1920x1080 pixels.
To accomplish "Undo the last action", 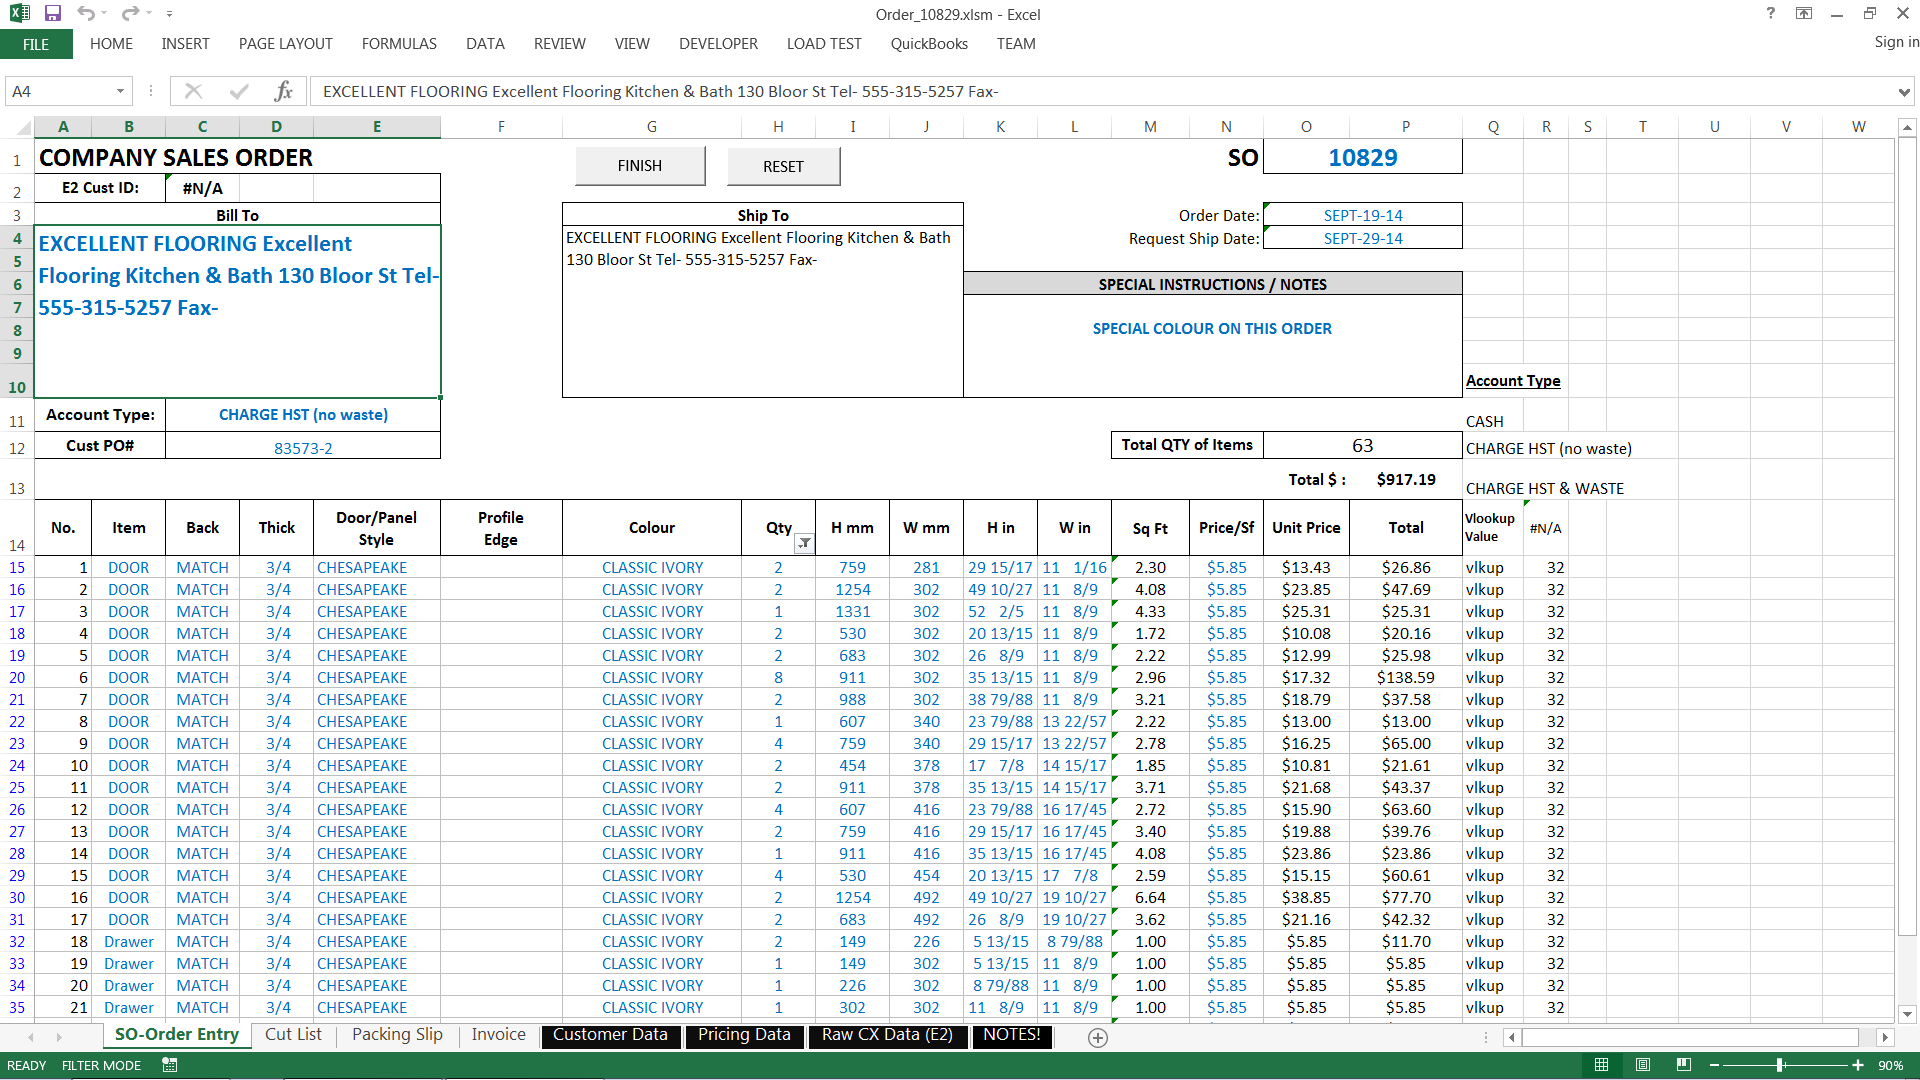I will (88, 14).
